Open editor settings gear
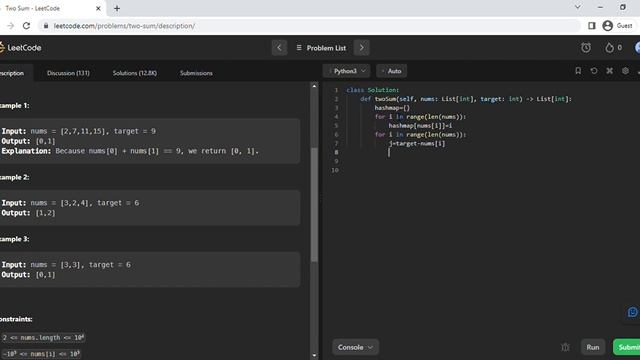640x360 pixels. 625,71
